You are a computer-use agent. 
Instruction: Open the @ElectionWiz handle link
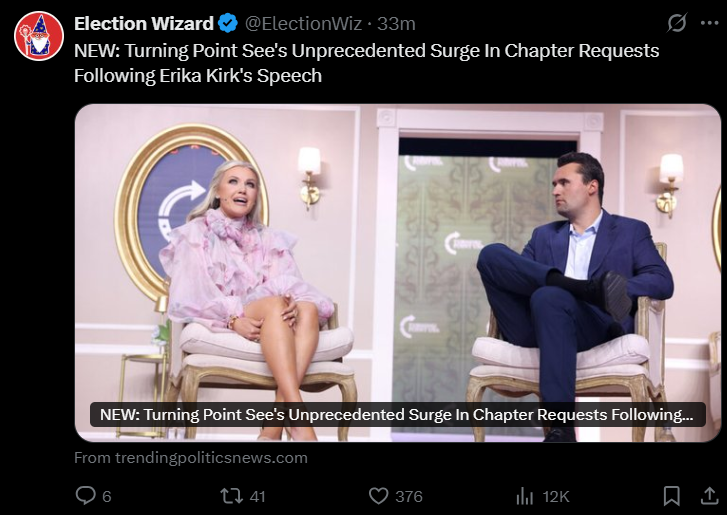[x=303, y=24]
